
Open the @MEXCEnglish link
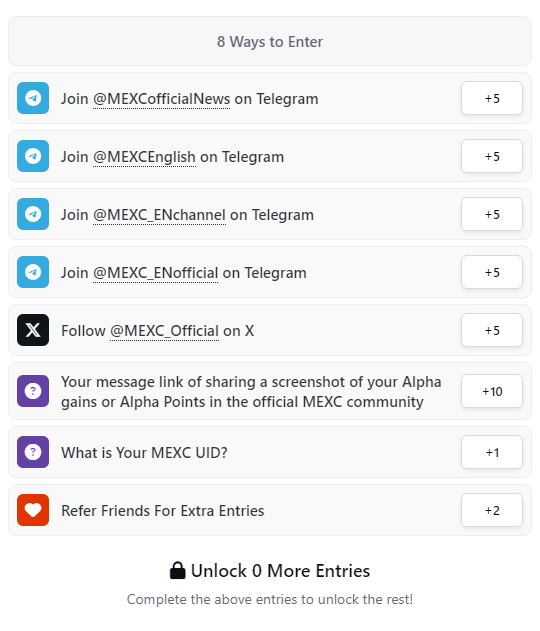pos(144,157)
